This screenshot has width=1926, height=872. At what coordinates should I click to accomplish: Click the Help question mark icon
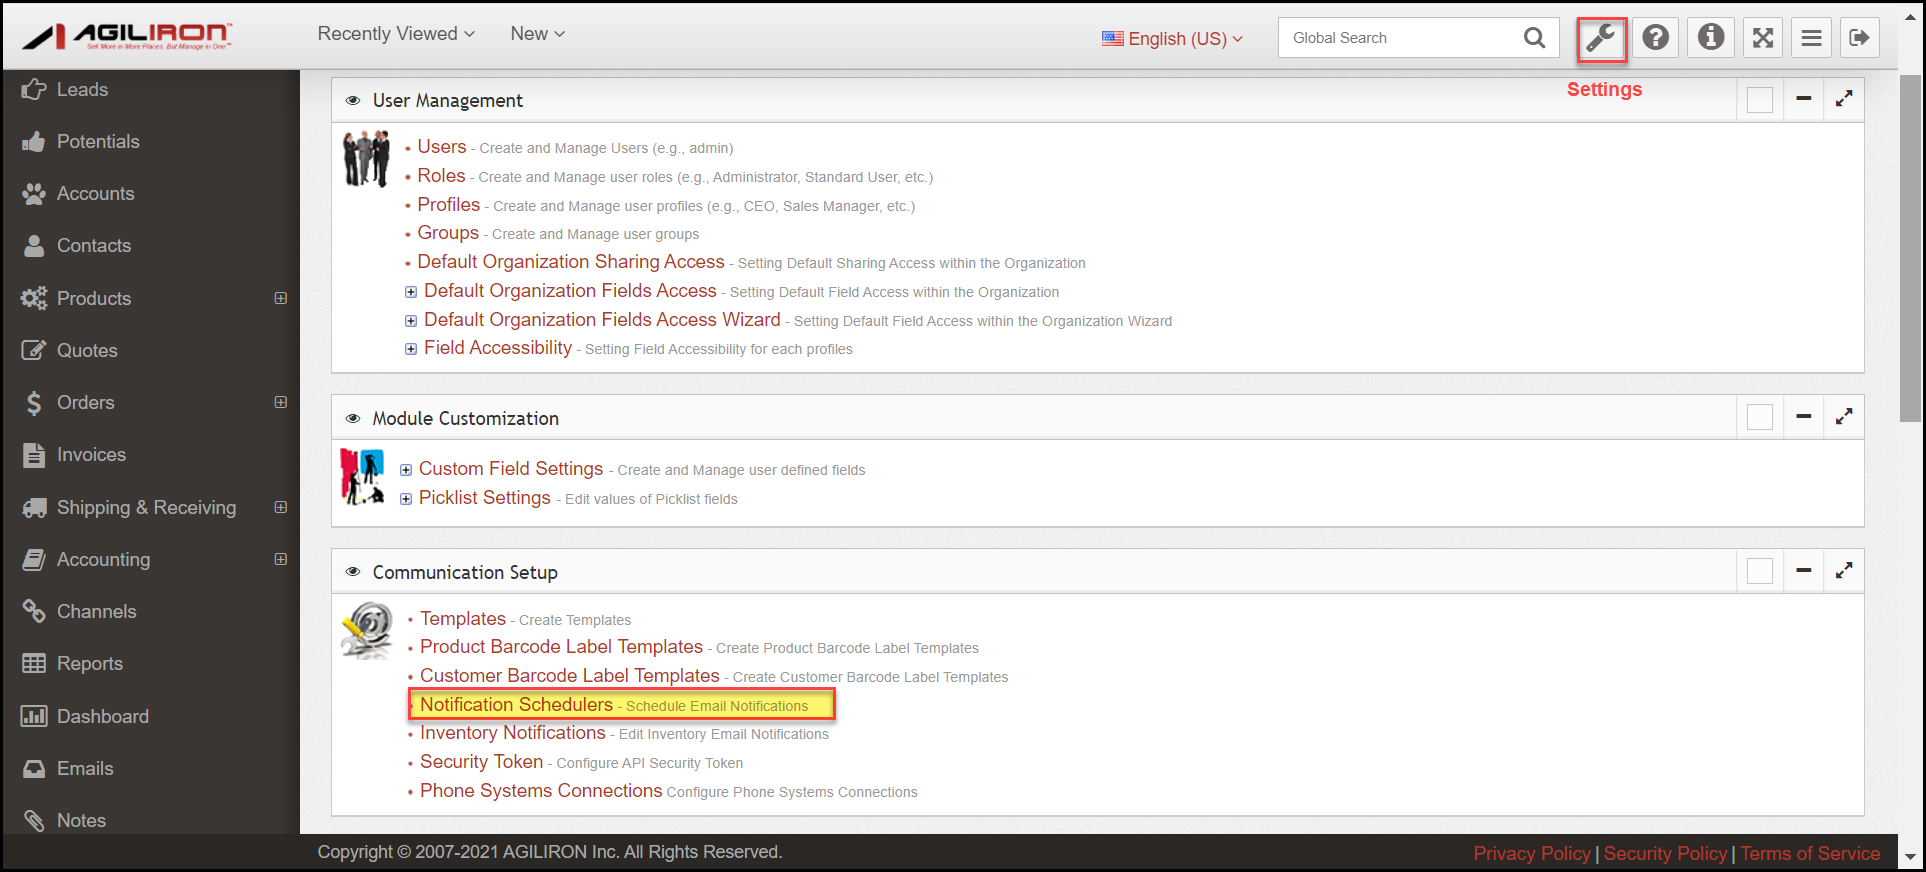pos(1656,38)
